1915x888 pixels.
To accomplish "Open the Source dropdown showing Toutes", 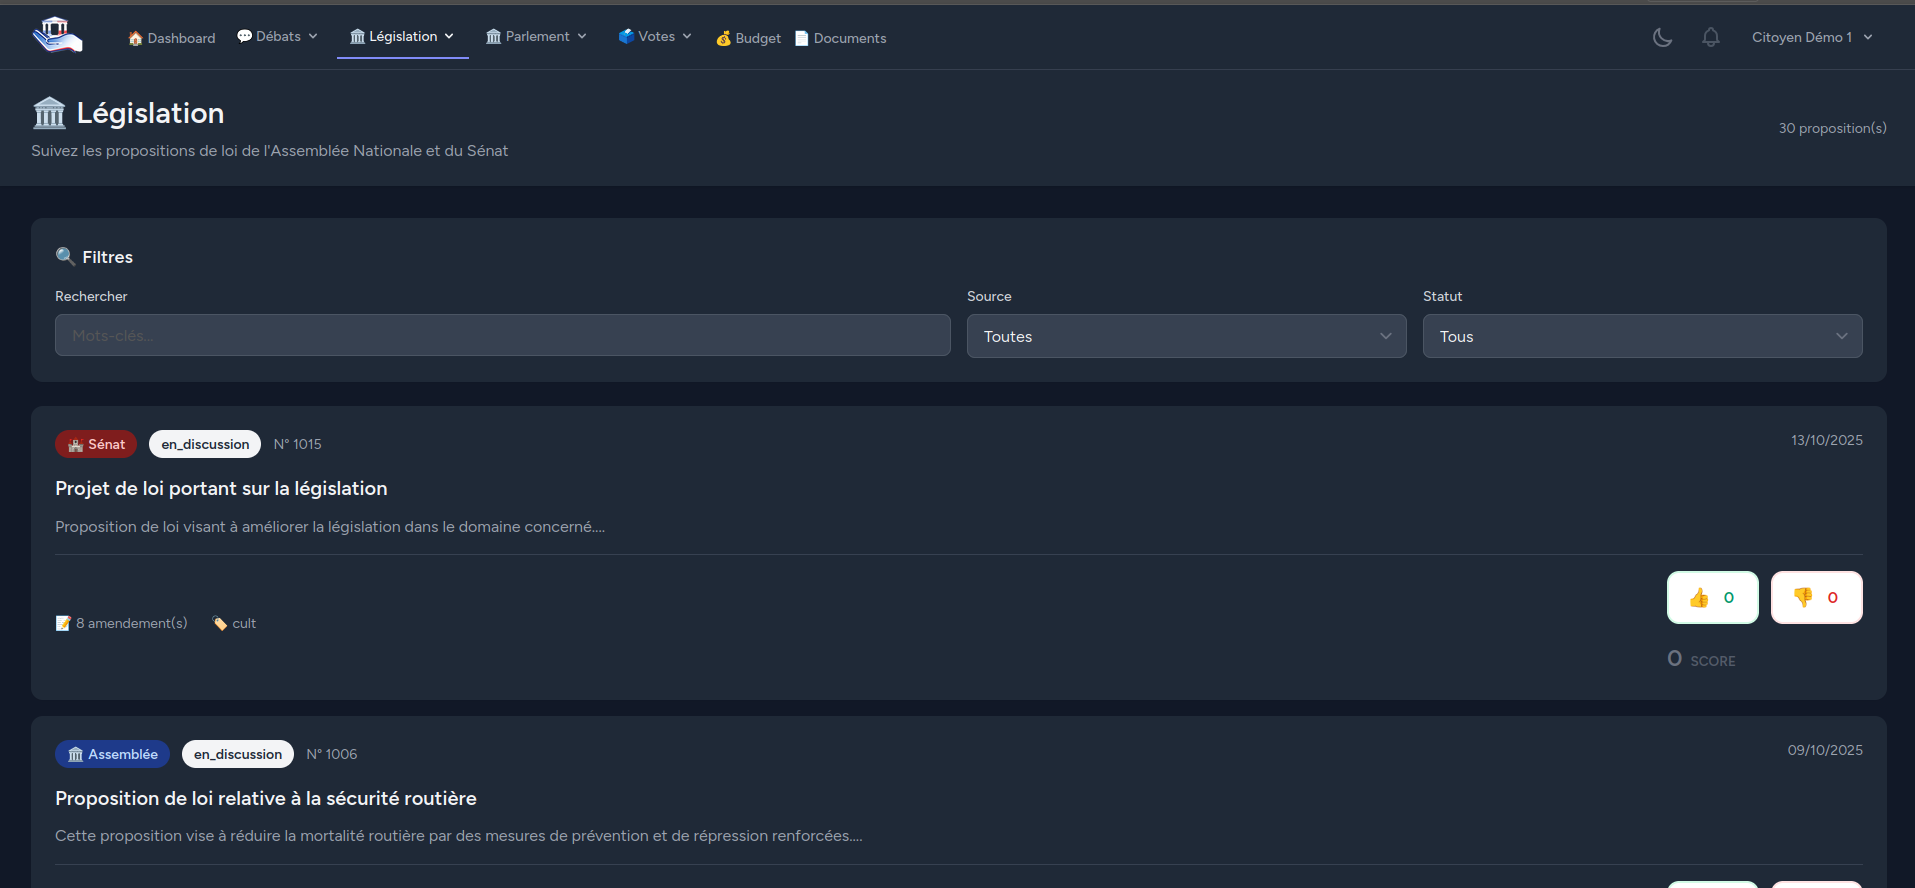I will point(1186,336).
